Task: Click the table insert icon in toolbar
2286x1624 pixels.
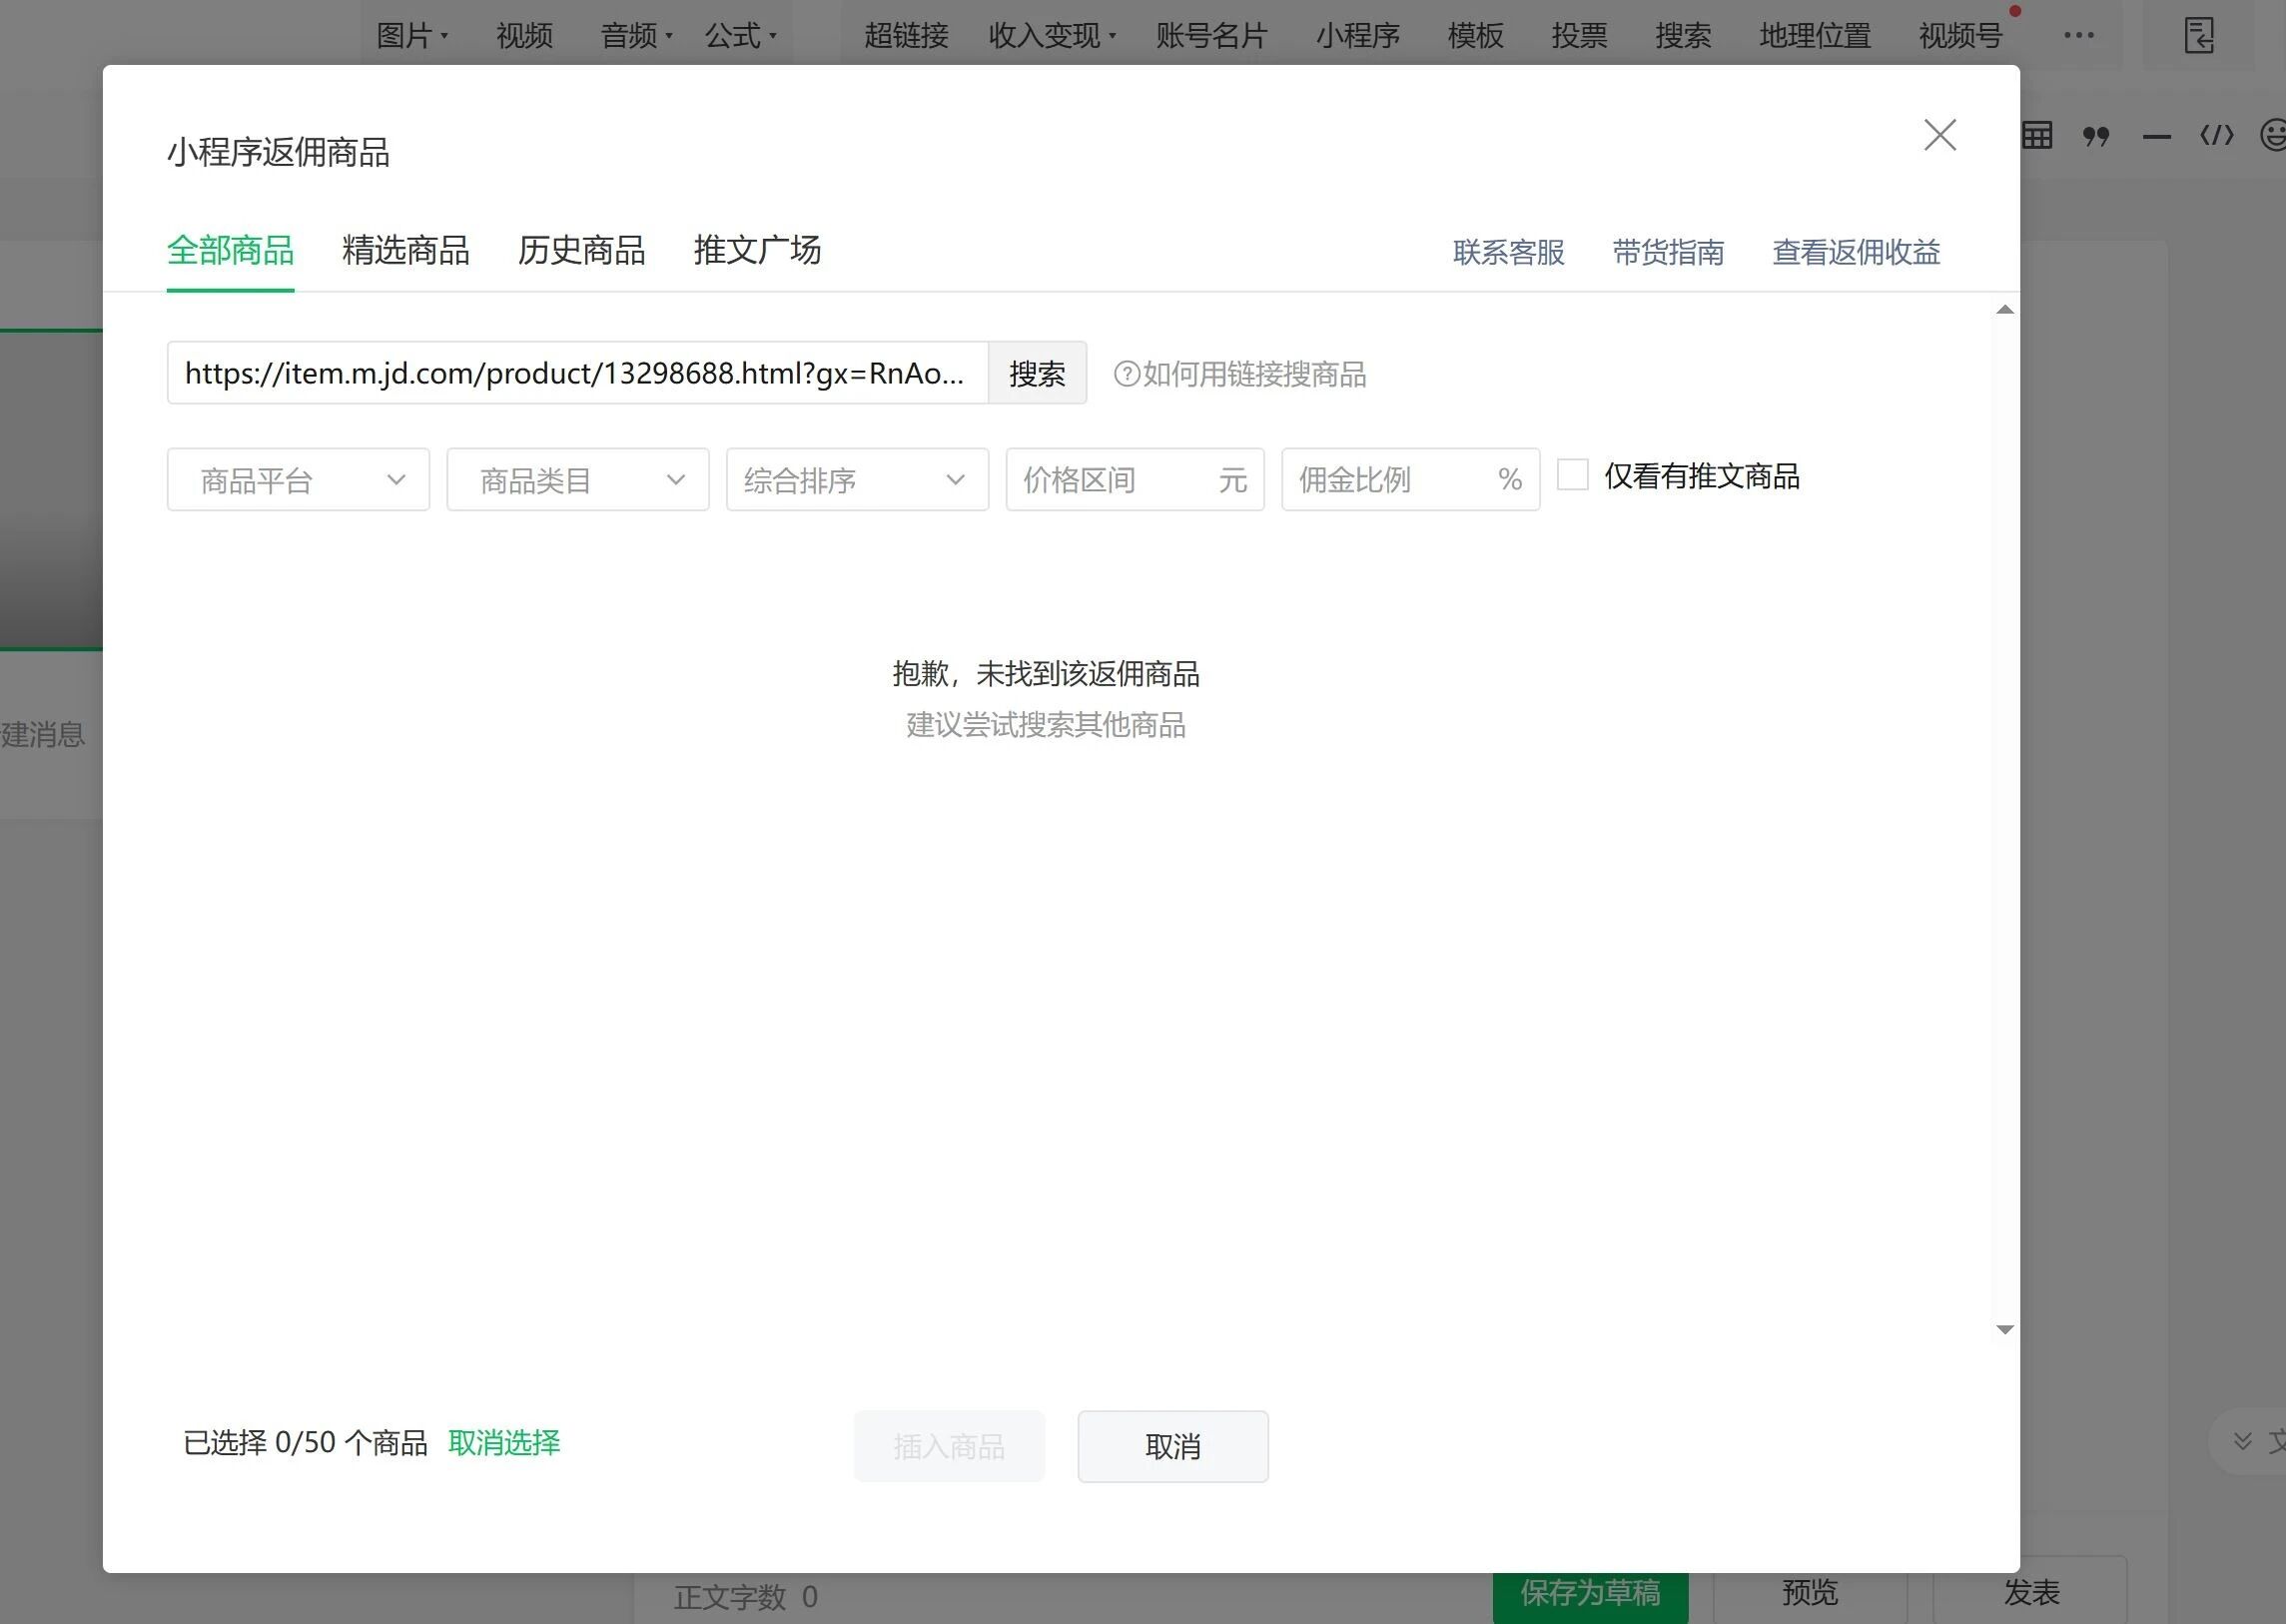Action: click(2037, 136)
